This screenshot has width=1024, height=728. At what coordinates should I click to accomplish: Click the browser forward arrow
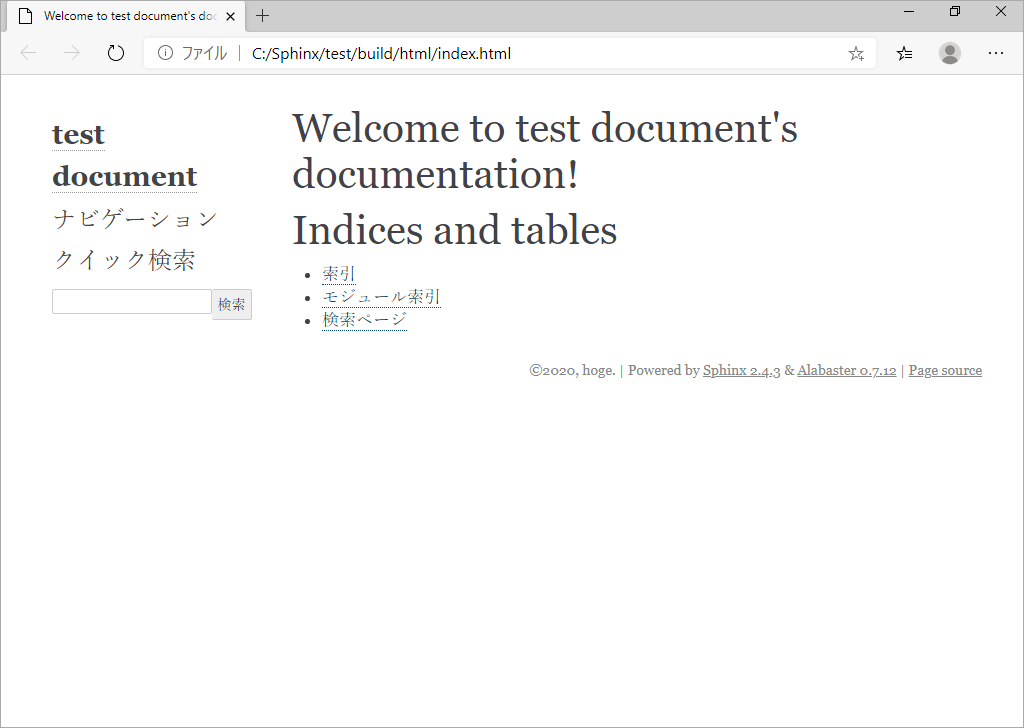point(72,53)
